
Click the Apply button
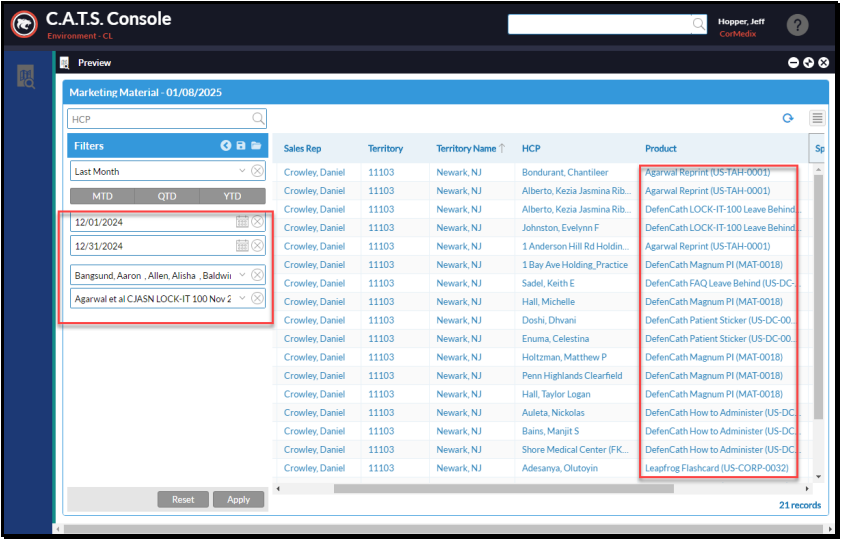pyautogui.click(x=238, y=499)
